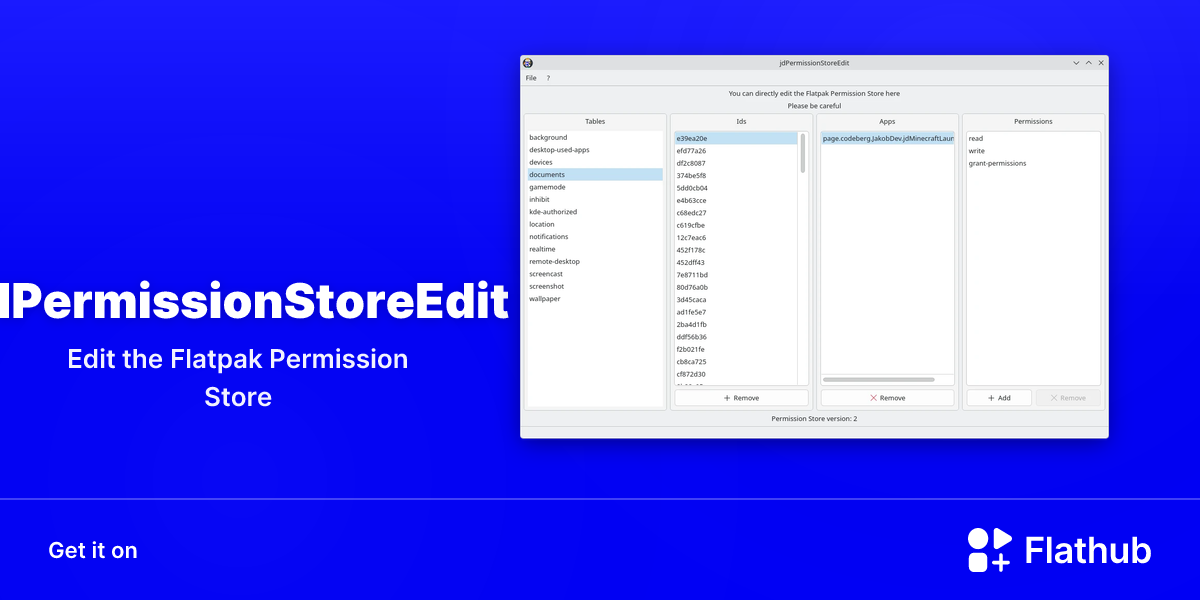Select id e4b63cce

point(736,200)
